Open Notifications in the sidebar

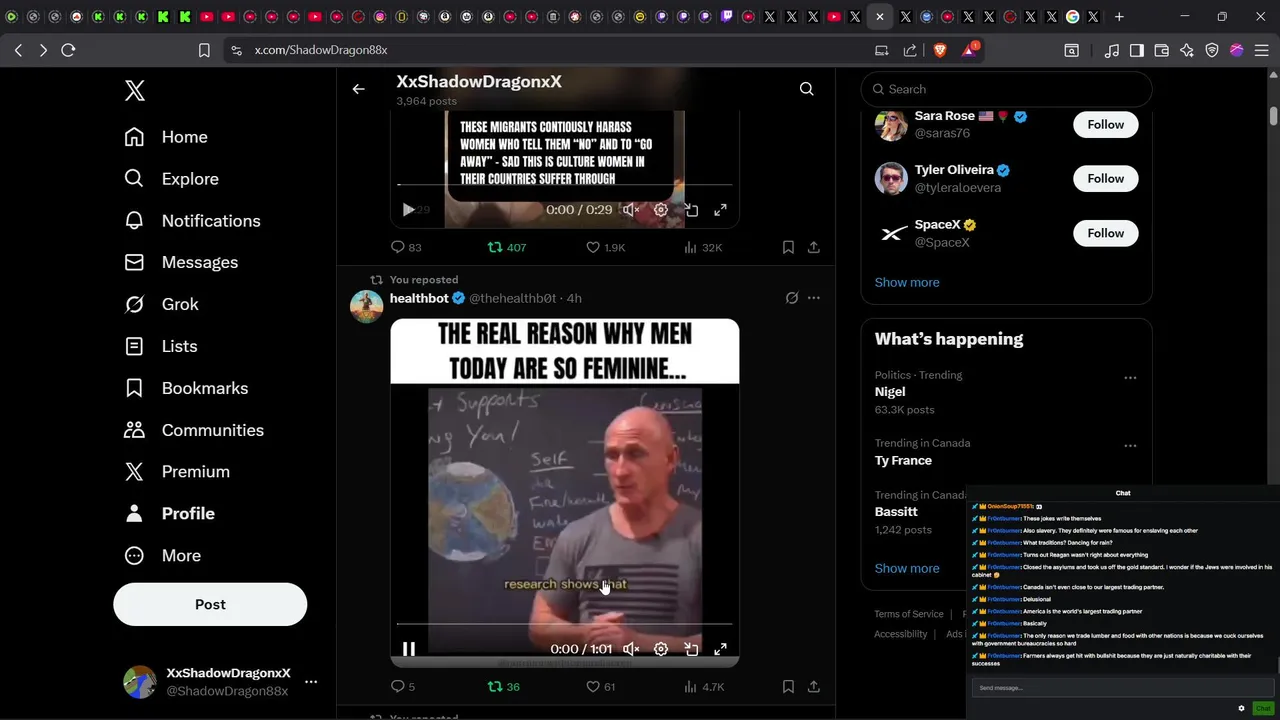[192, 221]
